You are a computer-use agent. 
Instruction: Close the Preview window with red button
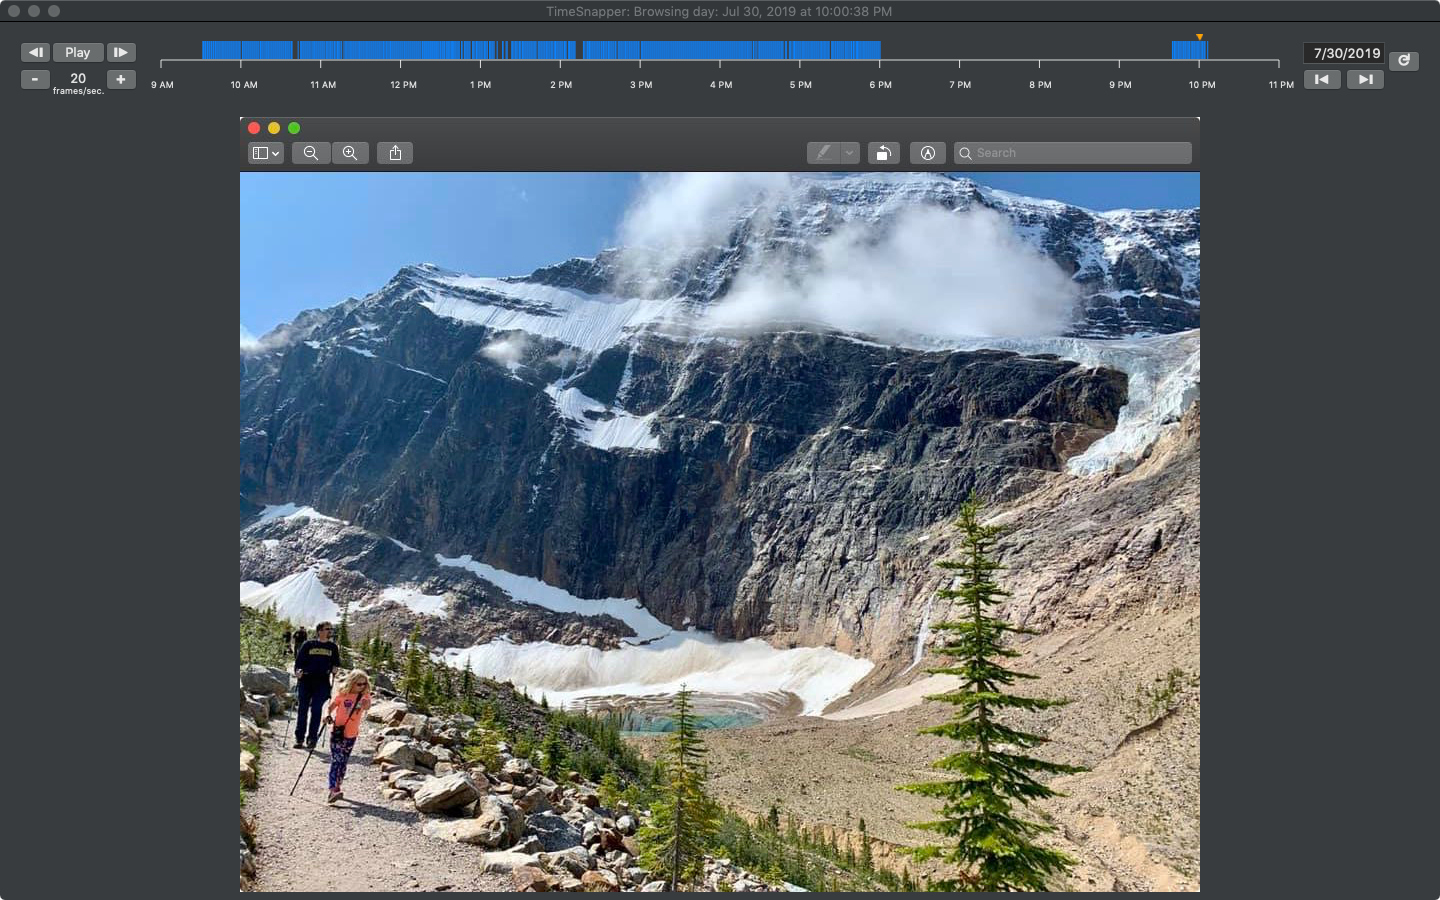click(254, 128)
